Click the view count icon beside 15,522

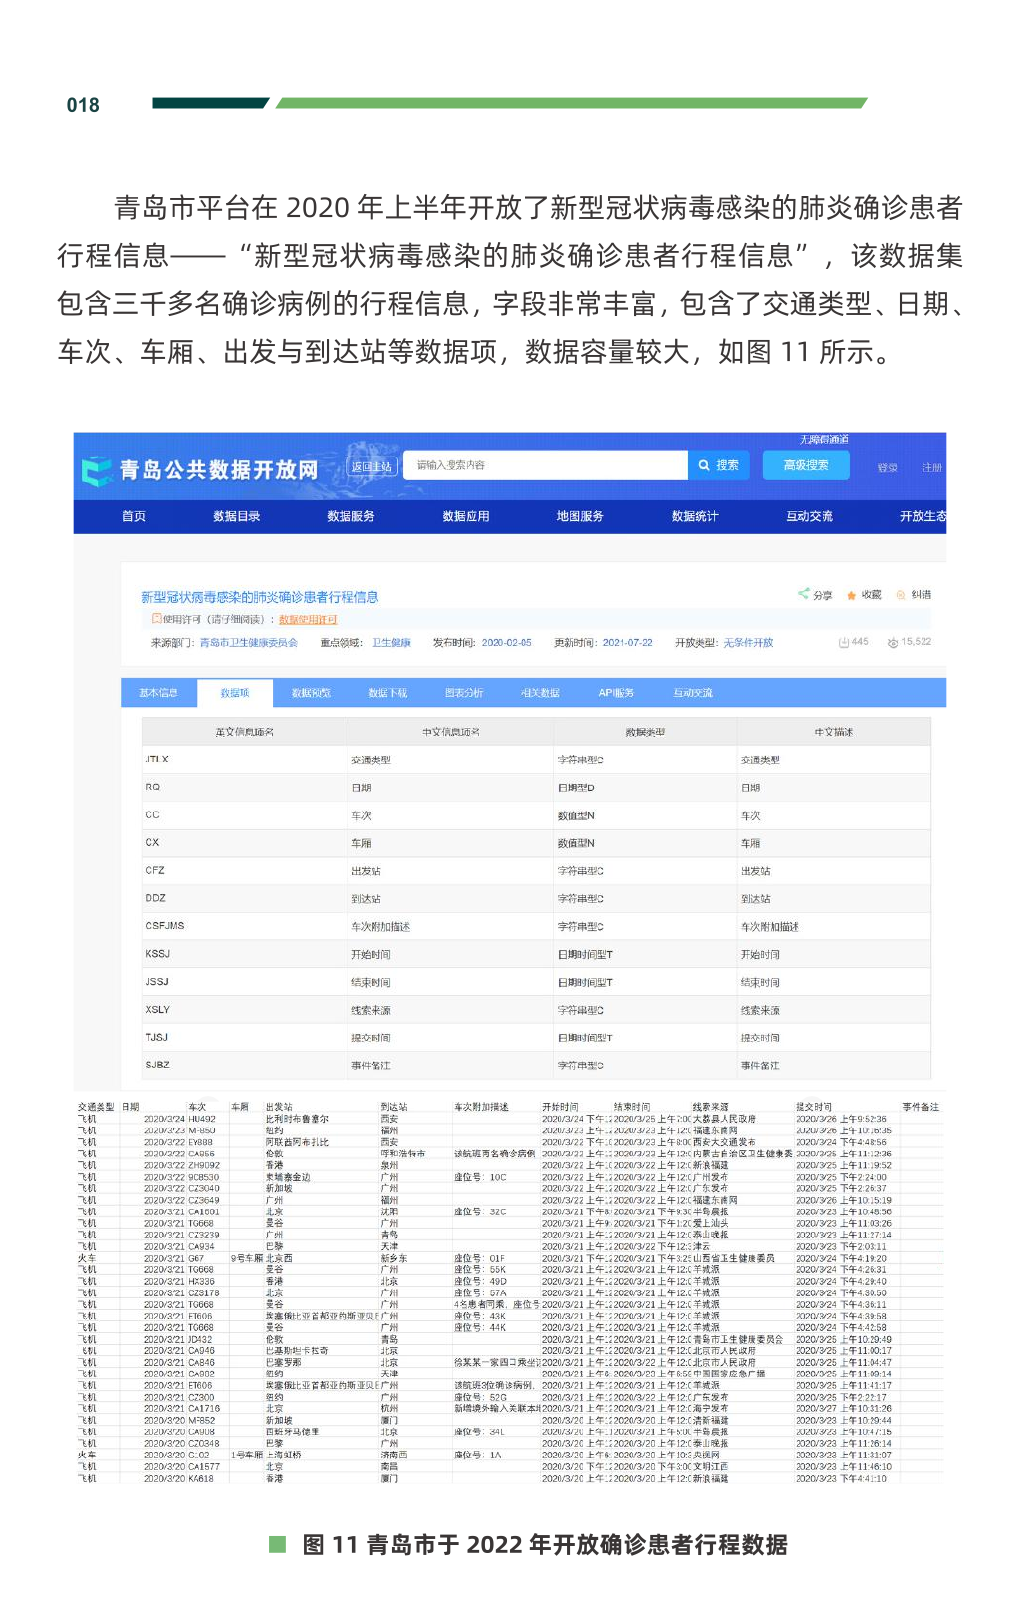[x=893, y=642]
